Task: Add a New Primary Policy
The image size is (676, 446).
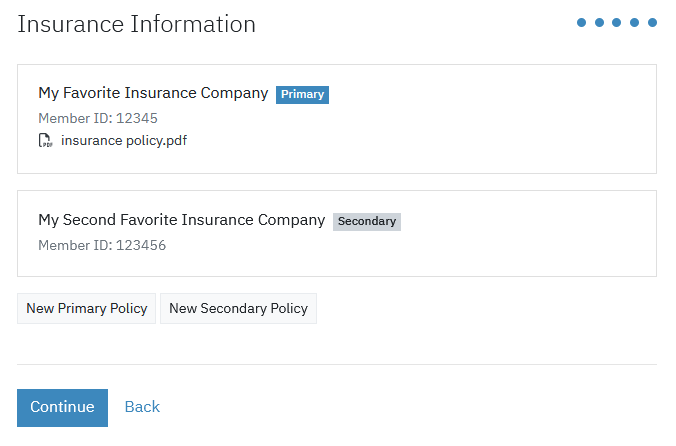Action: point(86,309)
